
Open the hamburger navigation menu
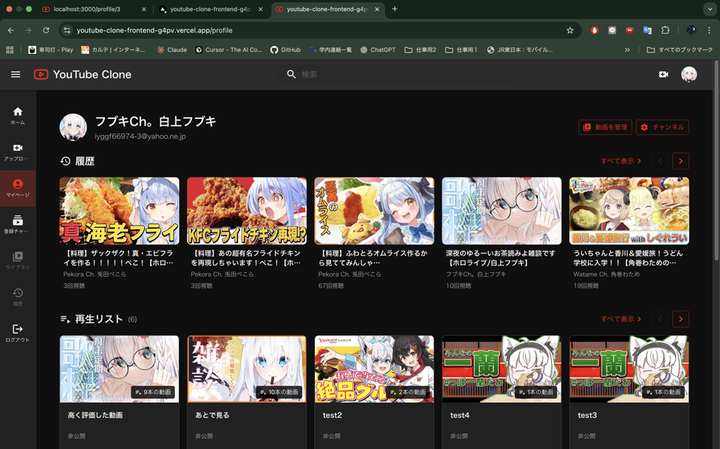point(16,74)
